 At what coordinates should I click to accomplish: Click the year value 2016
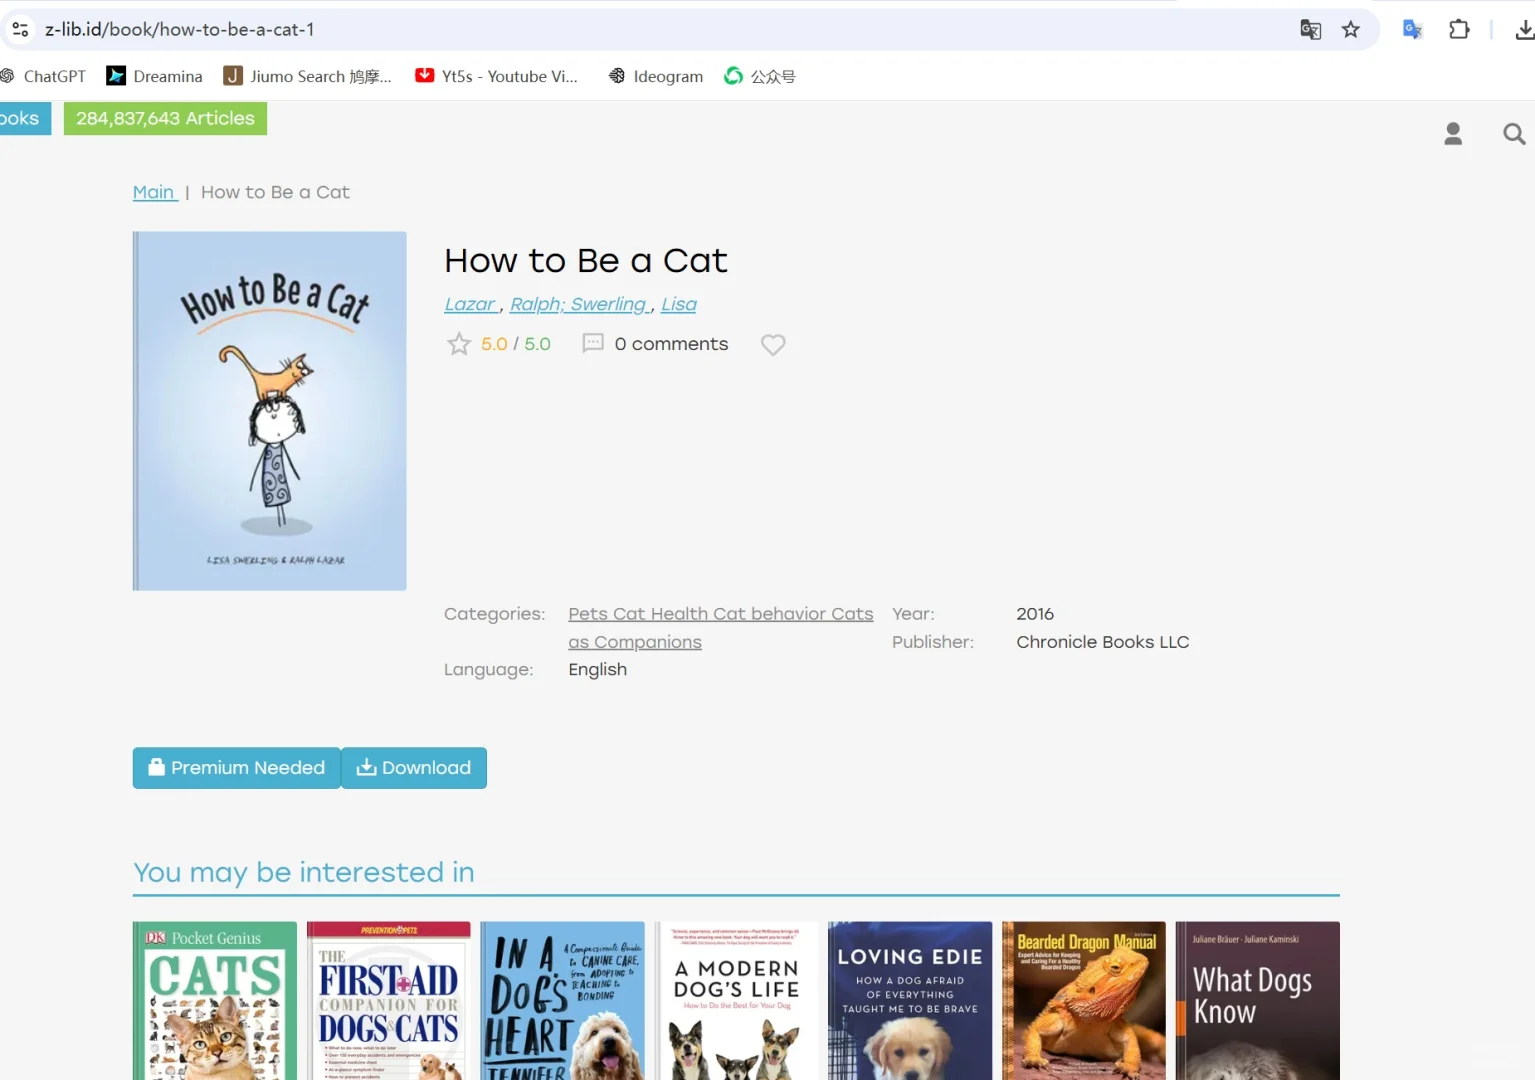point(1035,614)
